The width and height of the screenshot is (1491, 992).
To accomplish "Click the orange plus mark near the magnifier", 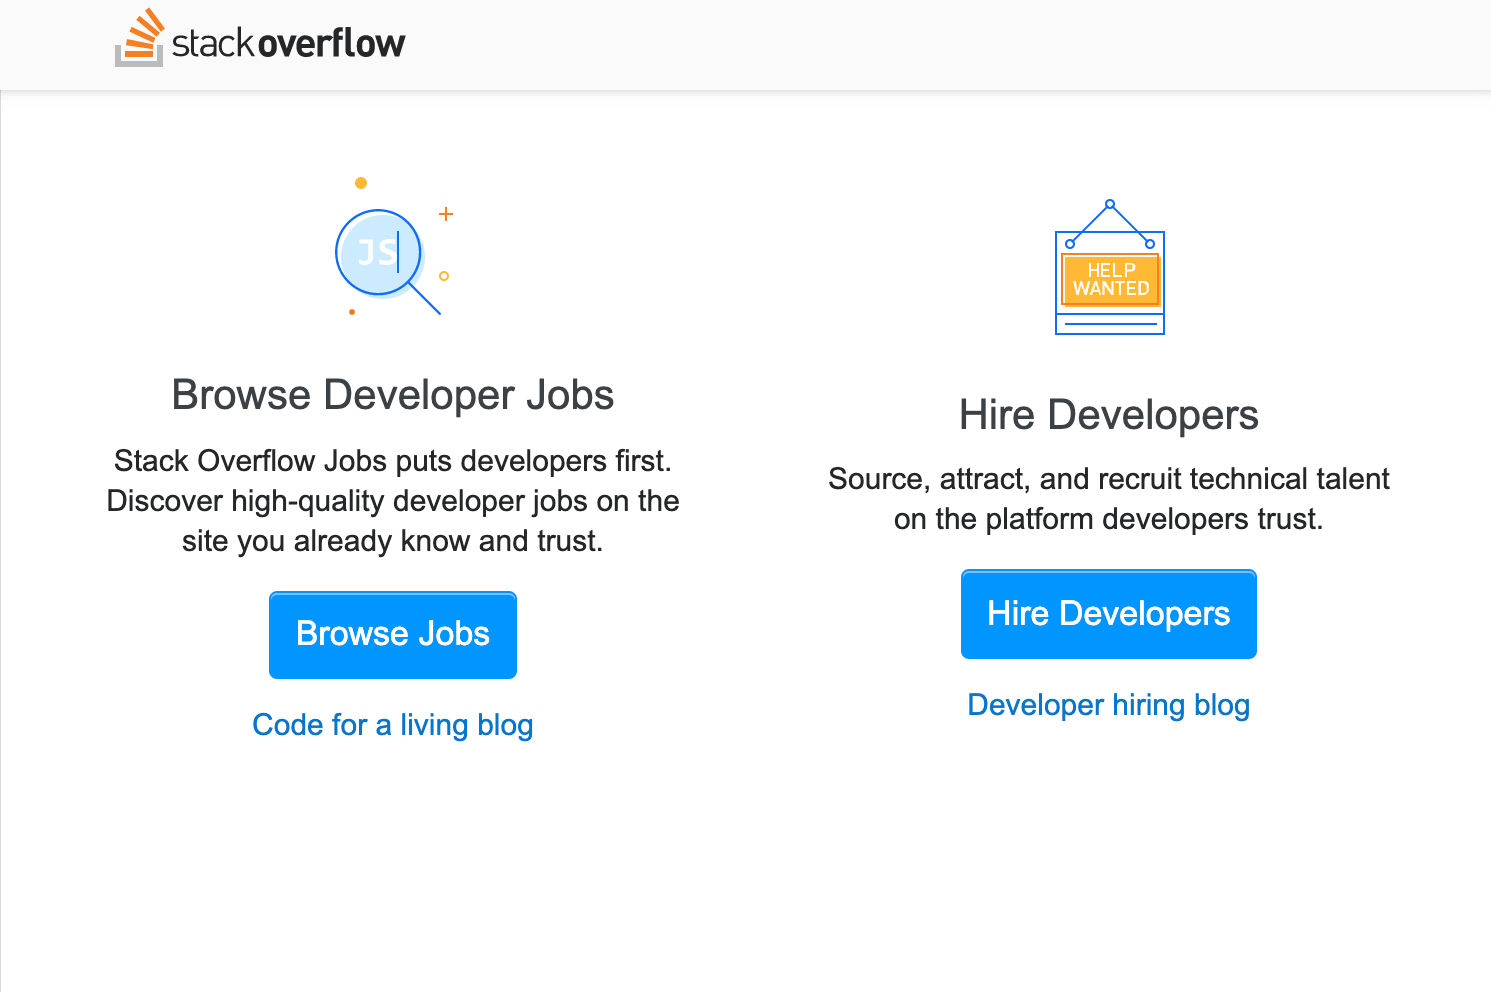I will pos(446,213).
